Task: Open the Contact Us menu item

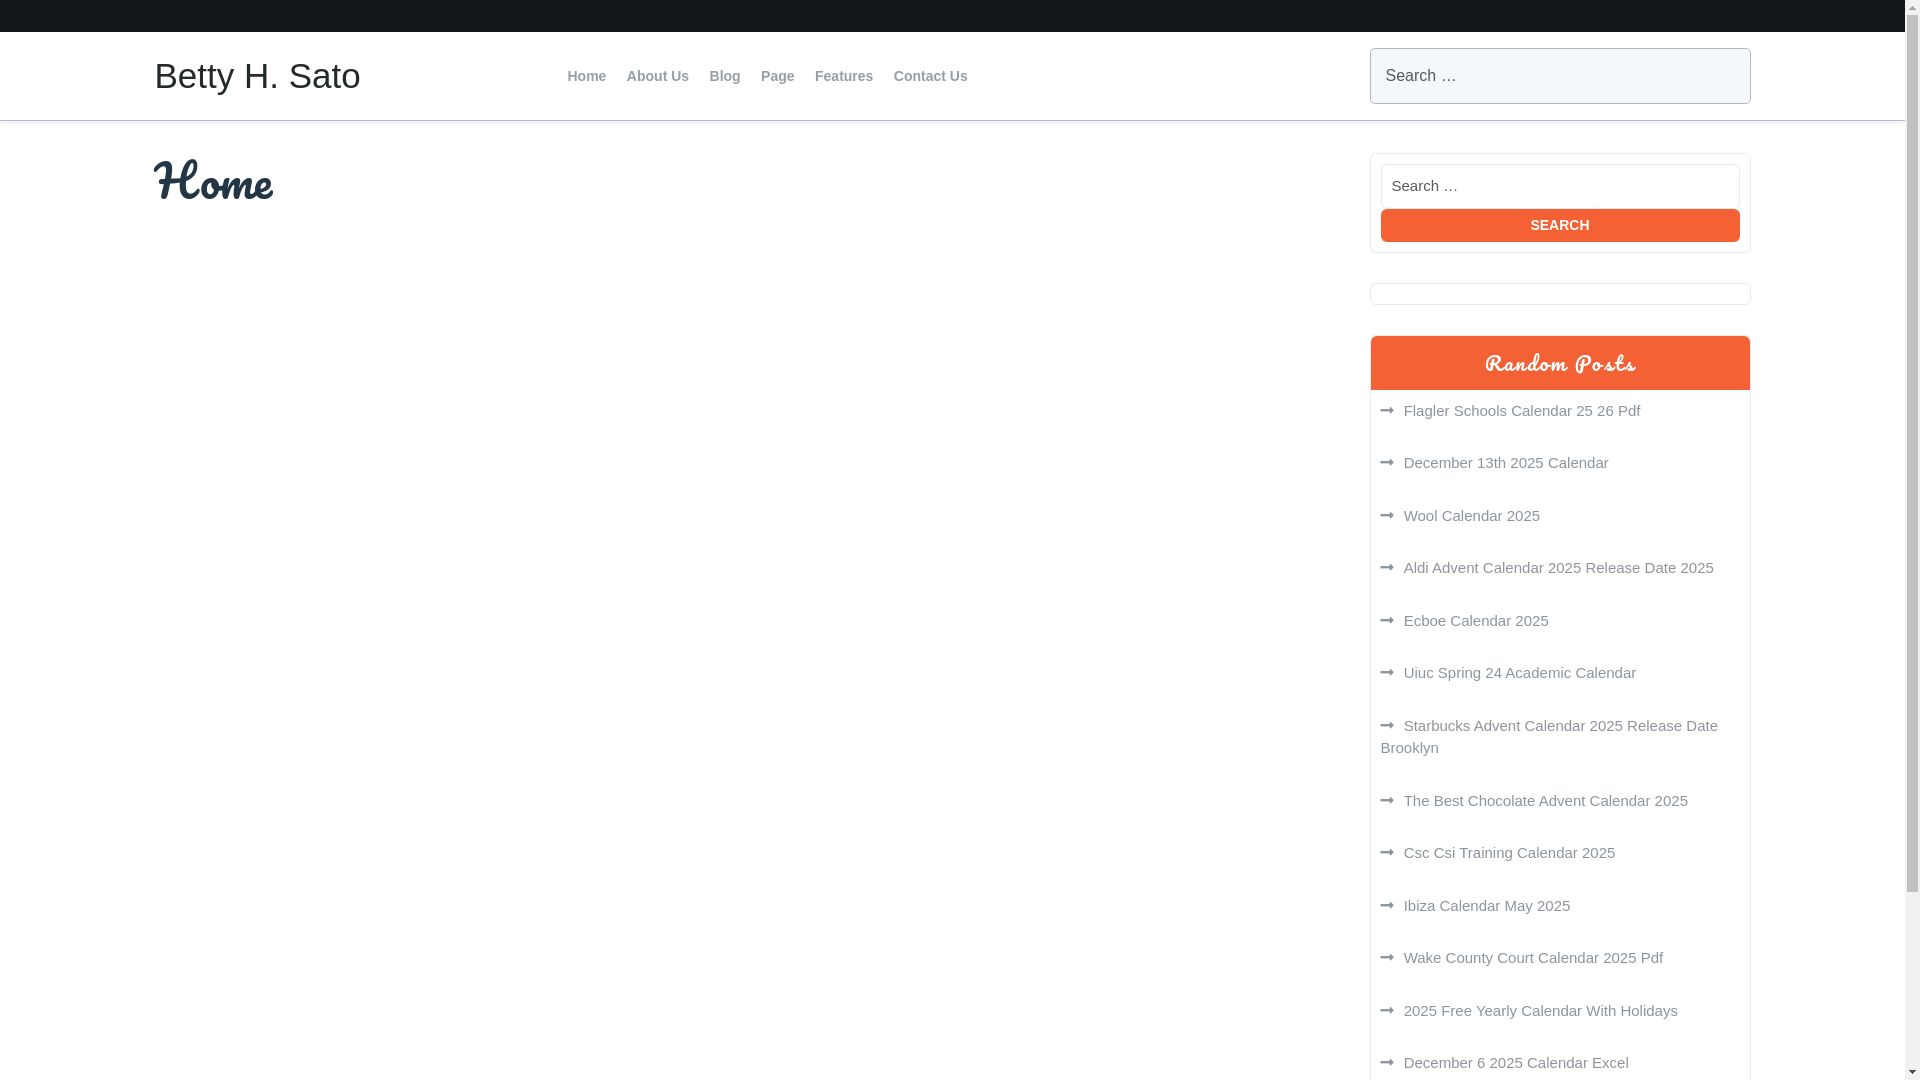Action: click(930, 76)
